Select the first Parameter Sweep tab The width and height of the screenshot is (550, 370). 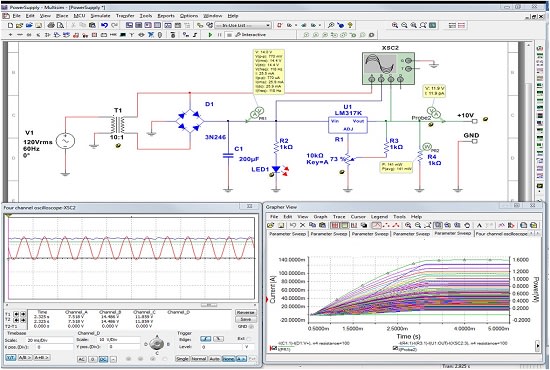(288, 234)
